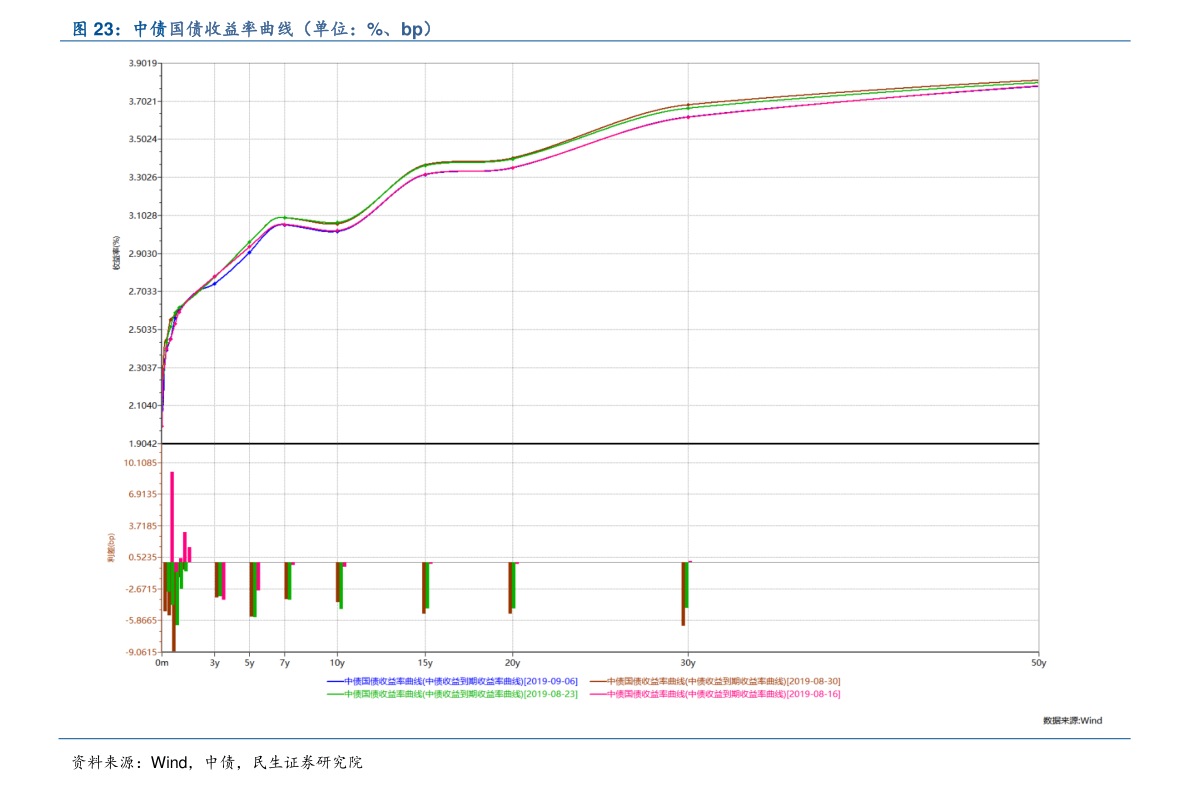Image resolution: width=1191 pixels, height=791 pixels.
Task: Click the 3.7185 spread axis label
Action: point(143,526)
